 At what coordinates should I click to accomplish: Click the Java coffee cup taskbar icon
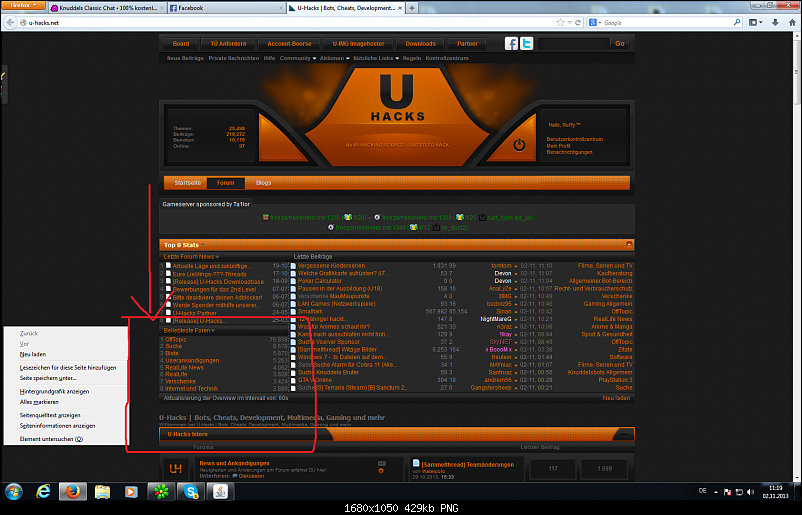point(220,492)
